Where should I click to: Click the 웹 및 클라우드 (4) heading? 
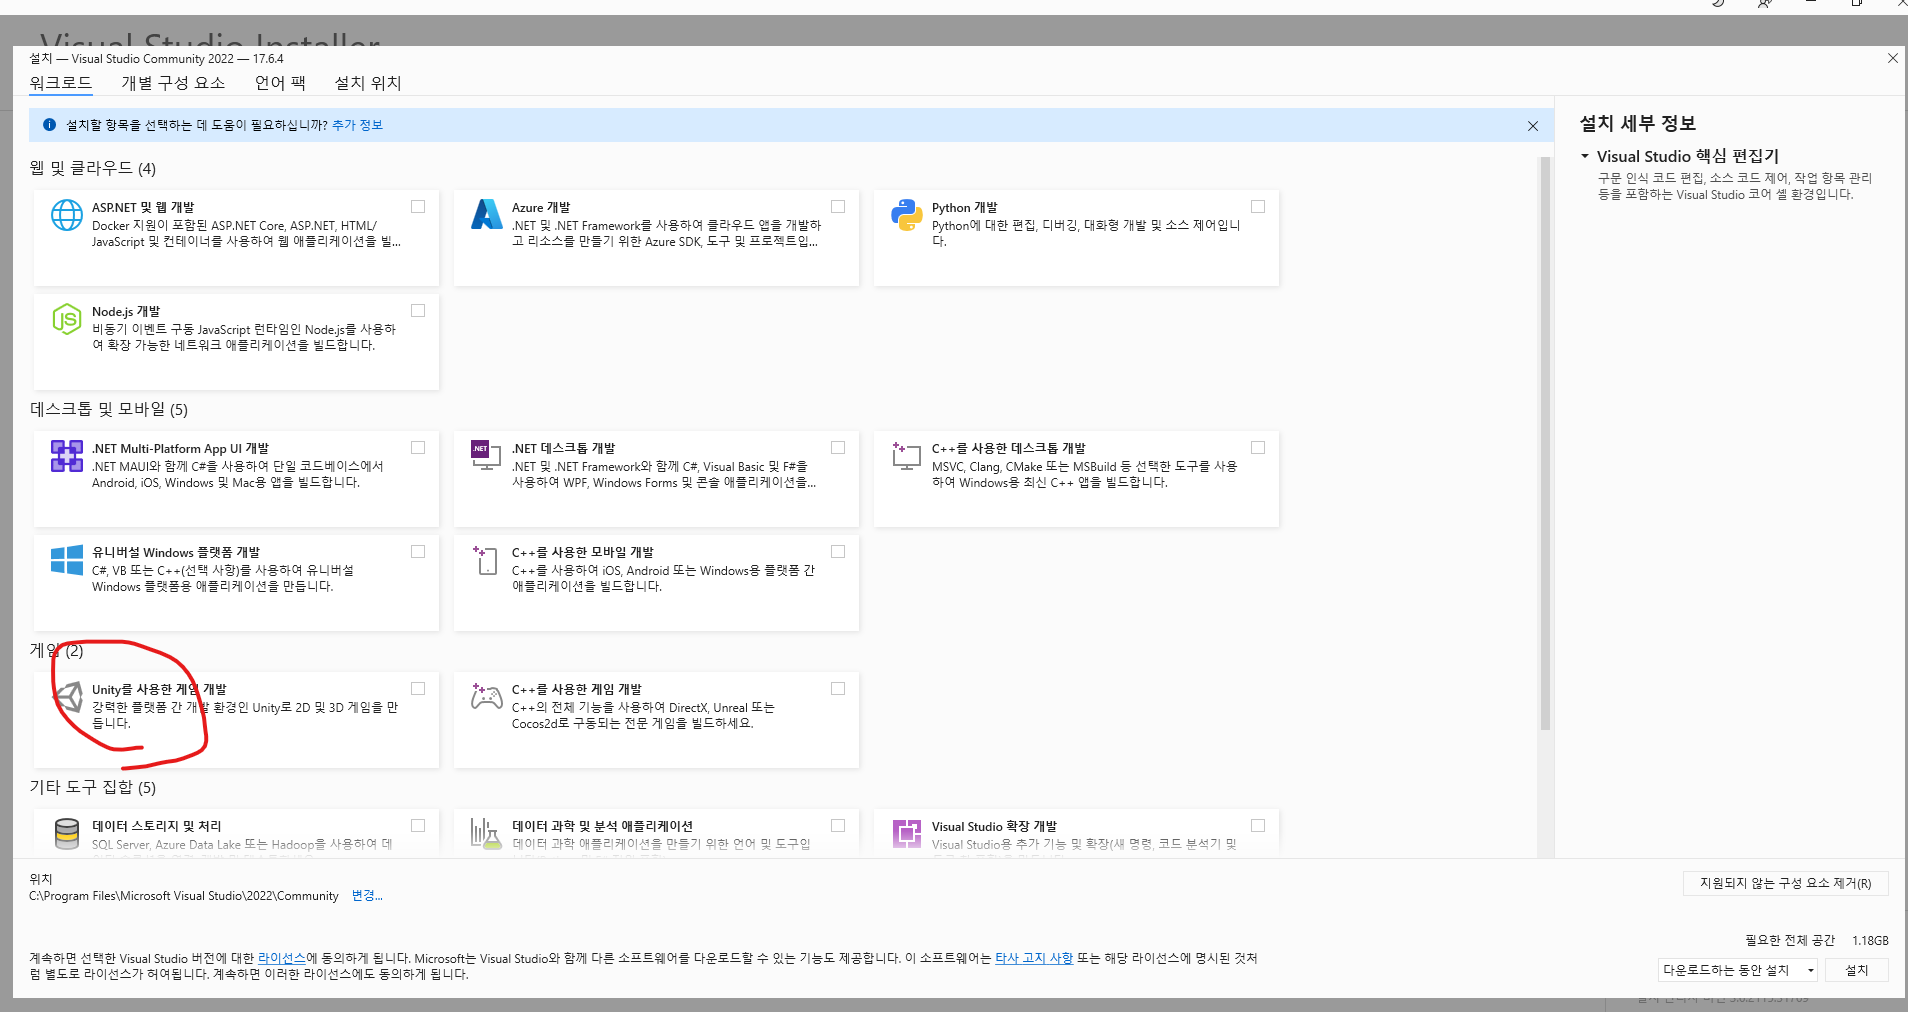point(93,168)
